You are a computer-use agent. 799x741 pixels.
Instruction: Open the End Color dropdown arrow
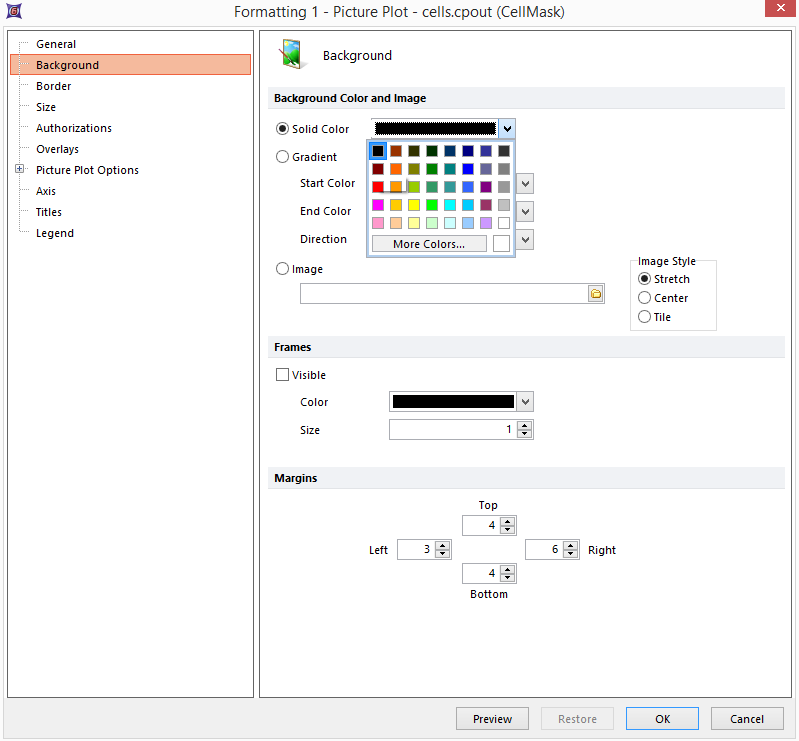point(525,211)
